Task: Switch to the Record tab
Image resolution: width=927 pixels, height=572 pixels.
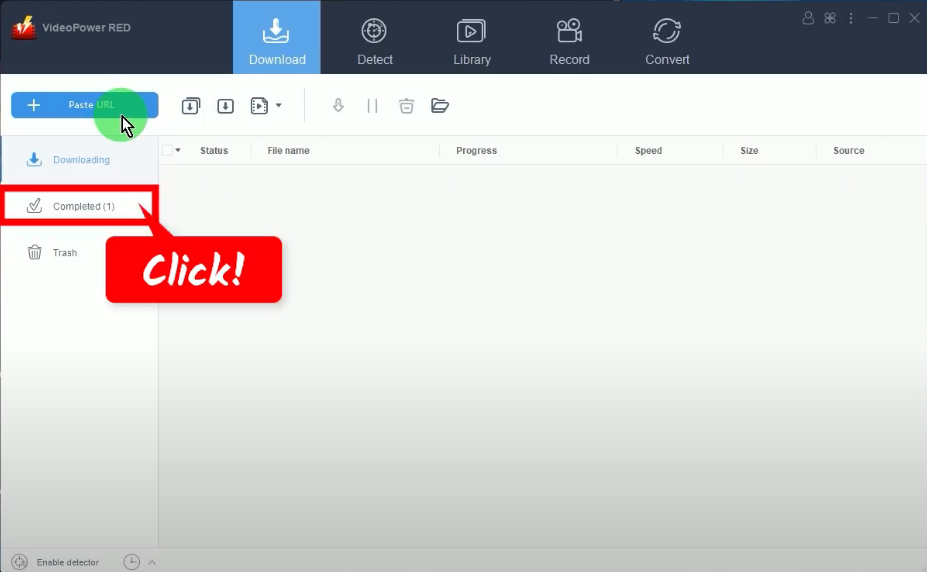Action: tap(569, 41)
